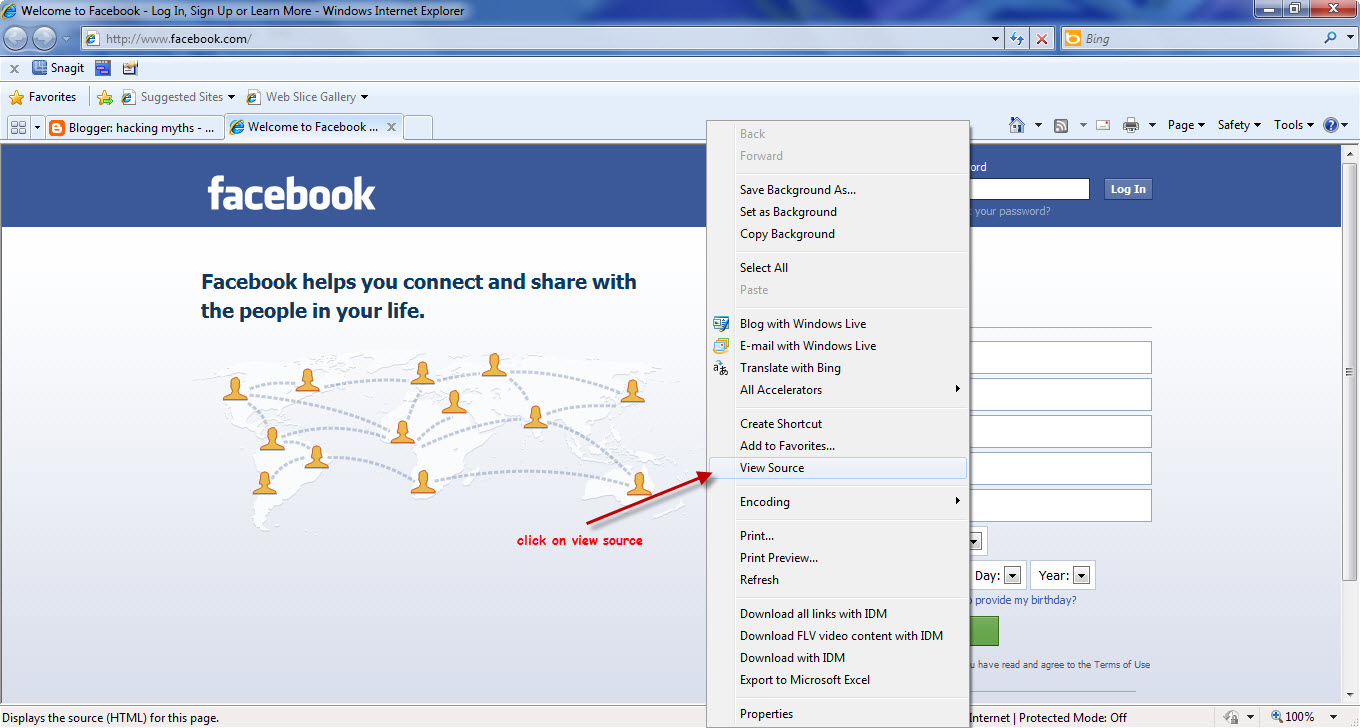The height and width of the screenshot is (728, 1360).
Task: Click Select All in the context menu
Action: coord(838,268)
